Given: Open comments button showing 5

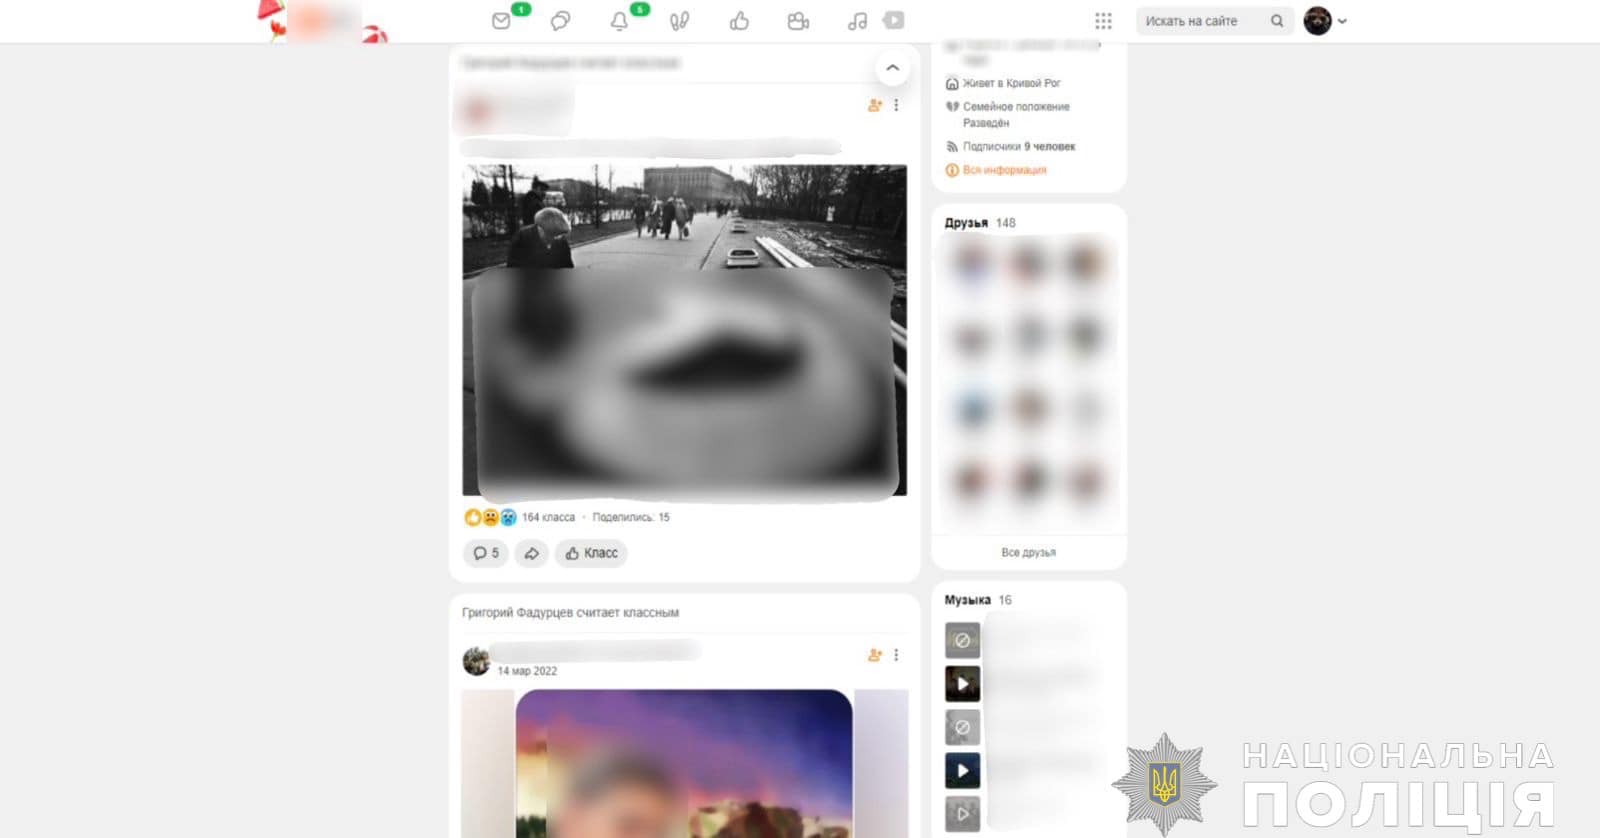Looking at the screenshot, I should tap(486, 553).
